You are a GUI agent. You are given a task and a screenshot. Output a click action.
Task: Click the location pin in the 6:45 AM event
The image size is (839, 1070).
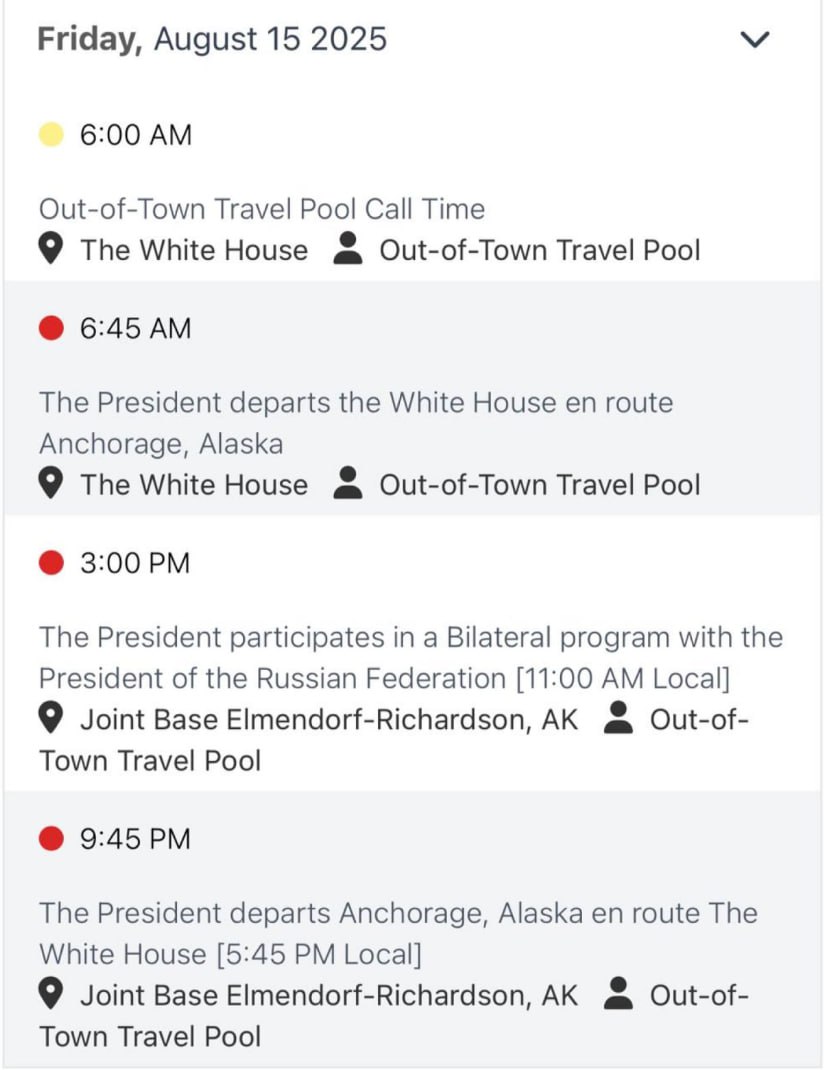point(52,485)
